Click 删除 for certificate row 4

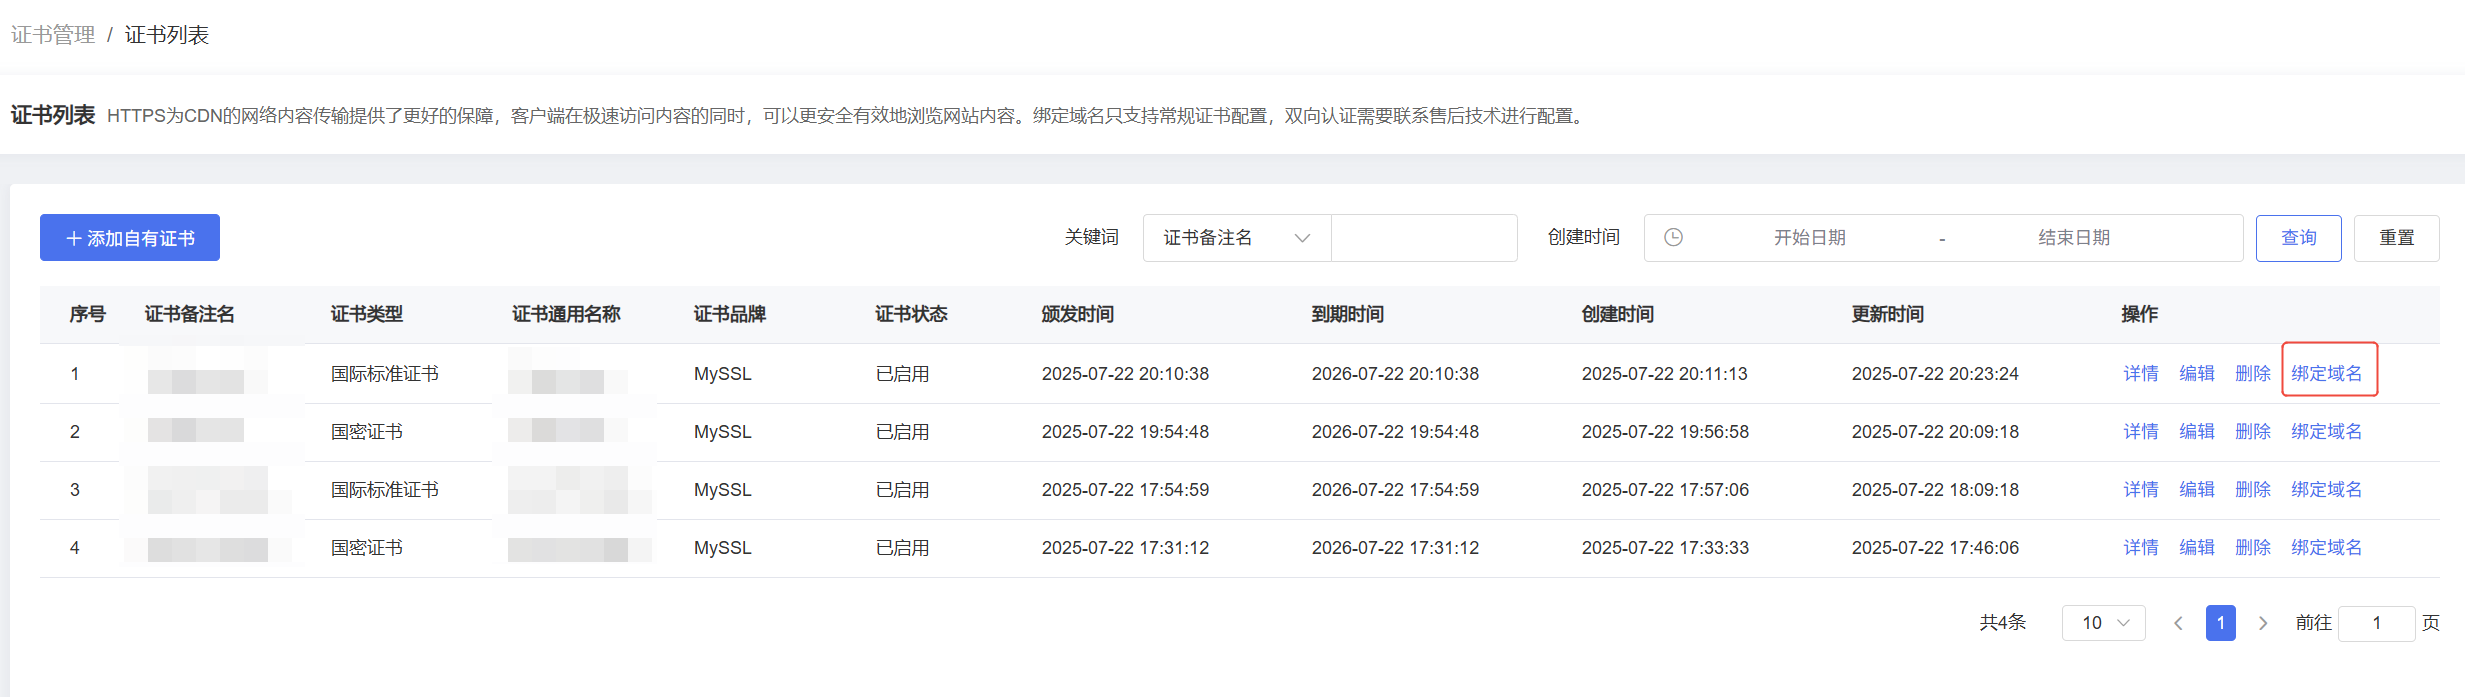tap(2253, 548)
